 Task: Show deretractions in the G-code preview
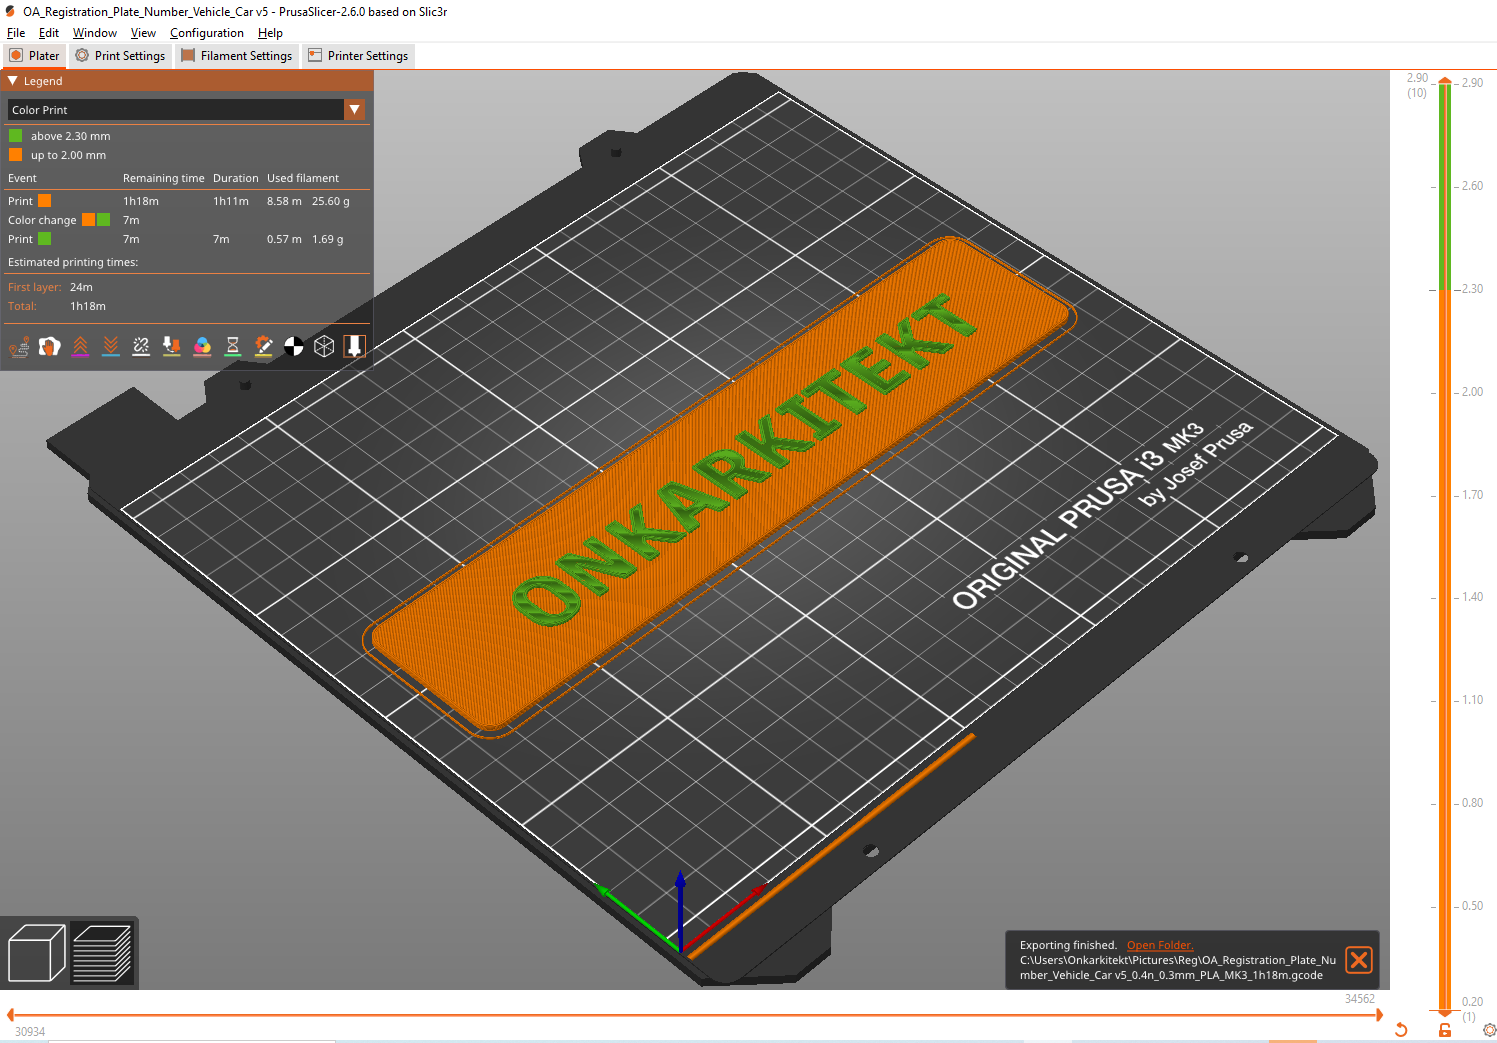tap(110, 346)
